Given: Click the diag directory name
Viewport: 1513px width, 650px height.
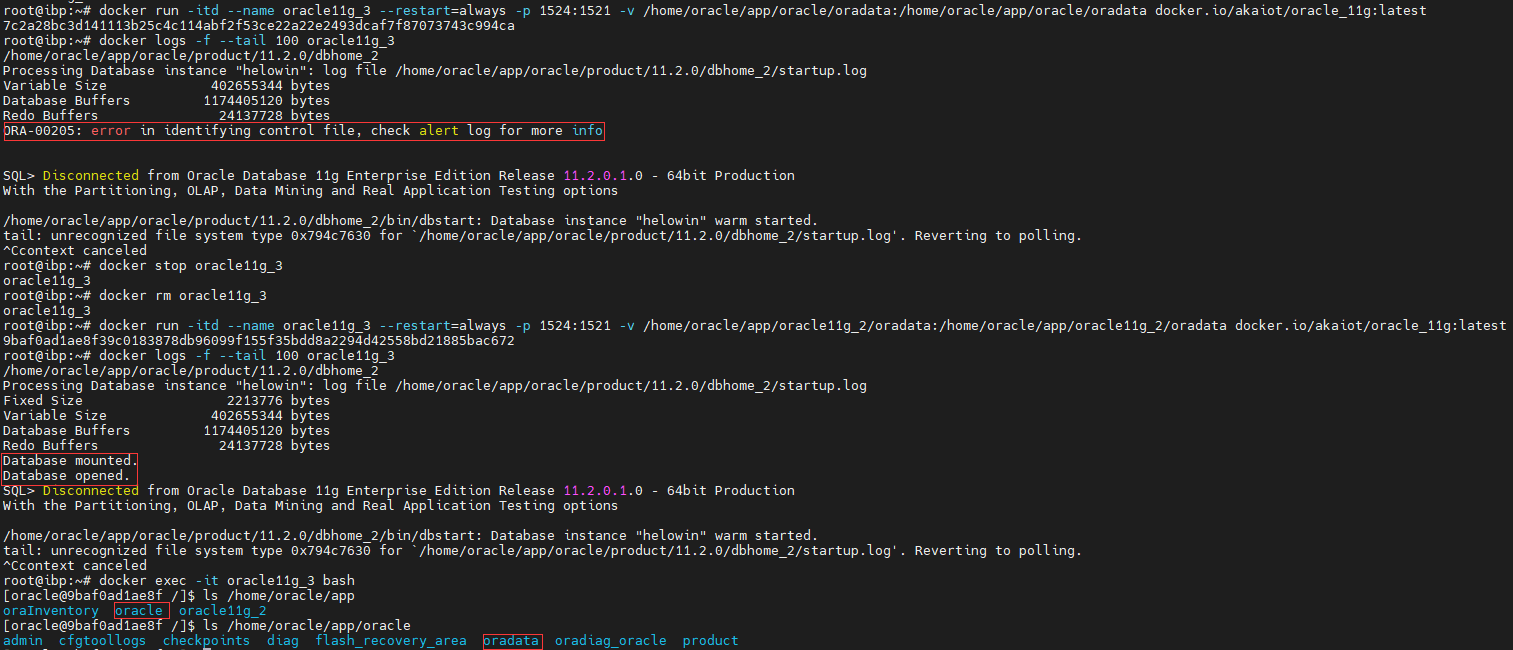Looking at the screenshot, I should point(282,640).
